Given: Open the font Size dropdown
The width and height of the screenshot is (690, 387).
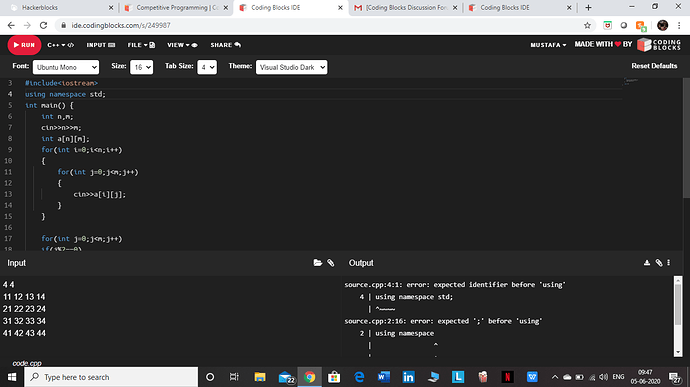Looking at the screenshot, I should 141,67.
